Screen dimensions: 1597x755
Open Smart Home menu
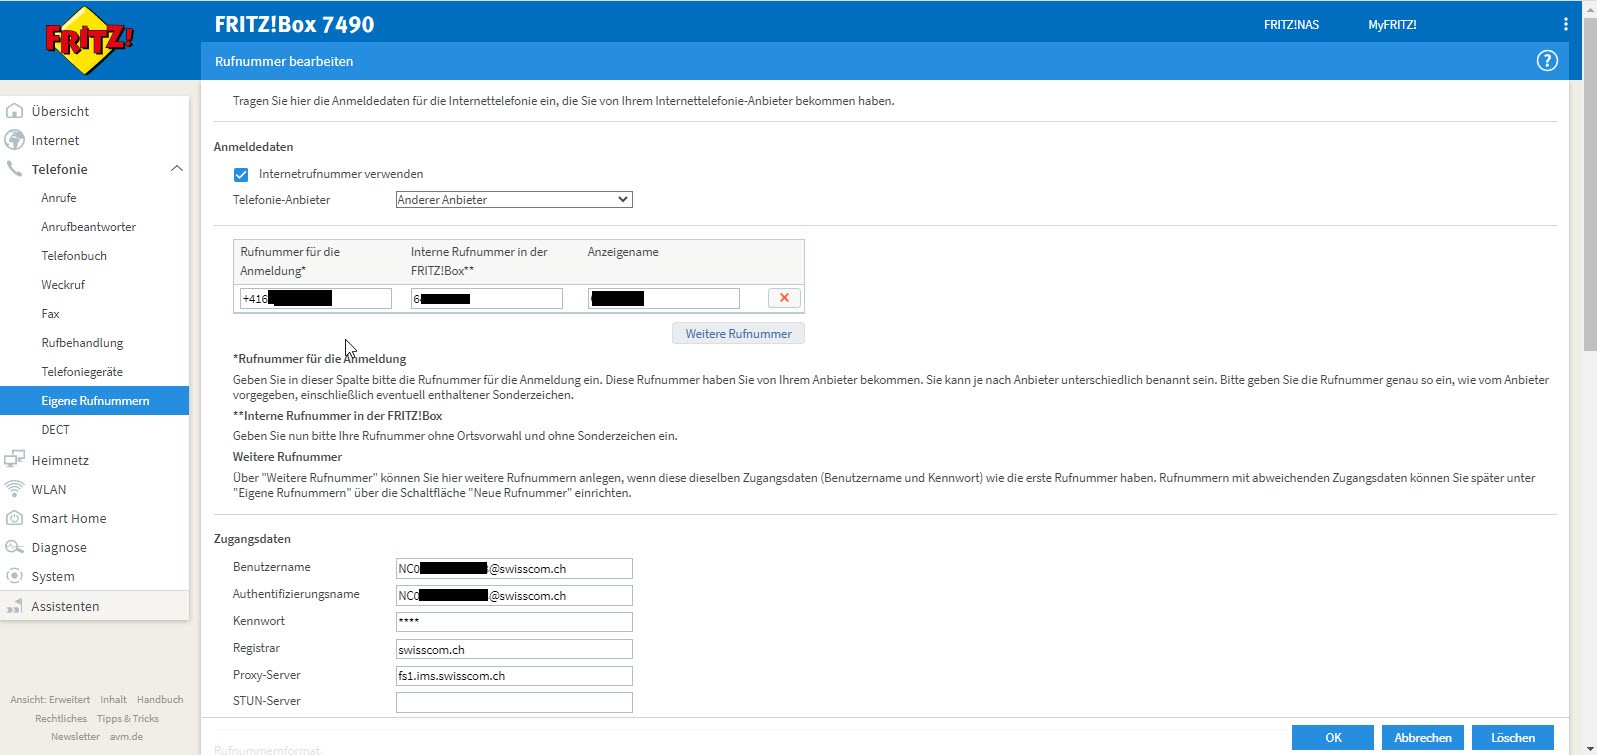coord(68,518)
